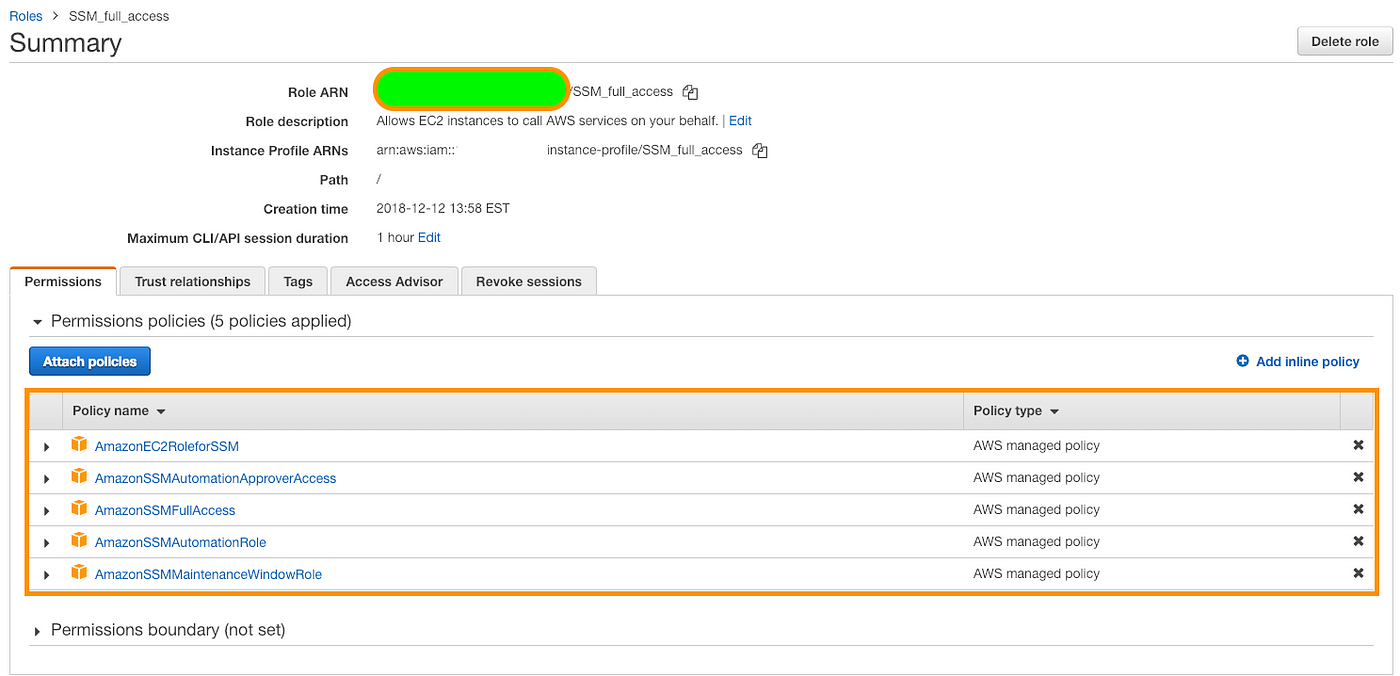Expand the AmazonSSMFullAccess policy row
This screenshot has width=1400, height=676.
(46, 511)
